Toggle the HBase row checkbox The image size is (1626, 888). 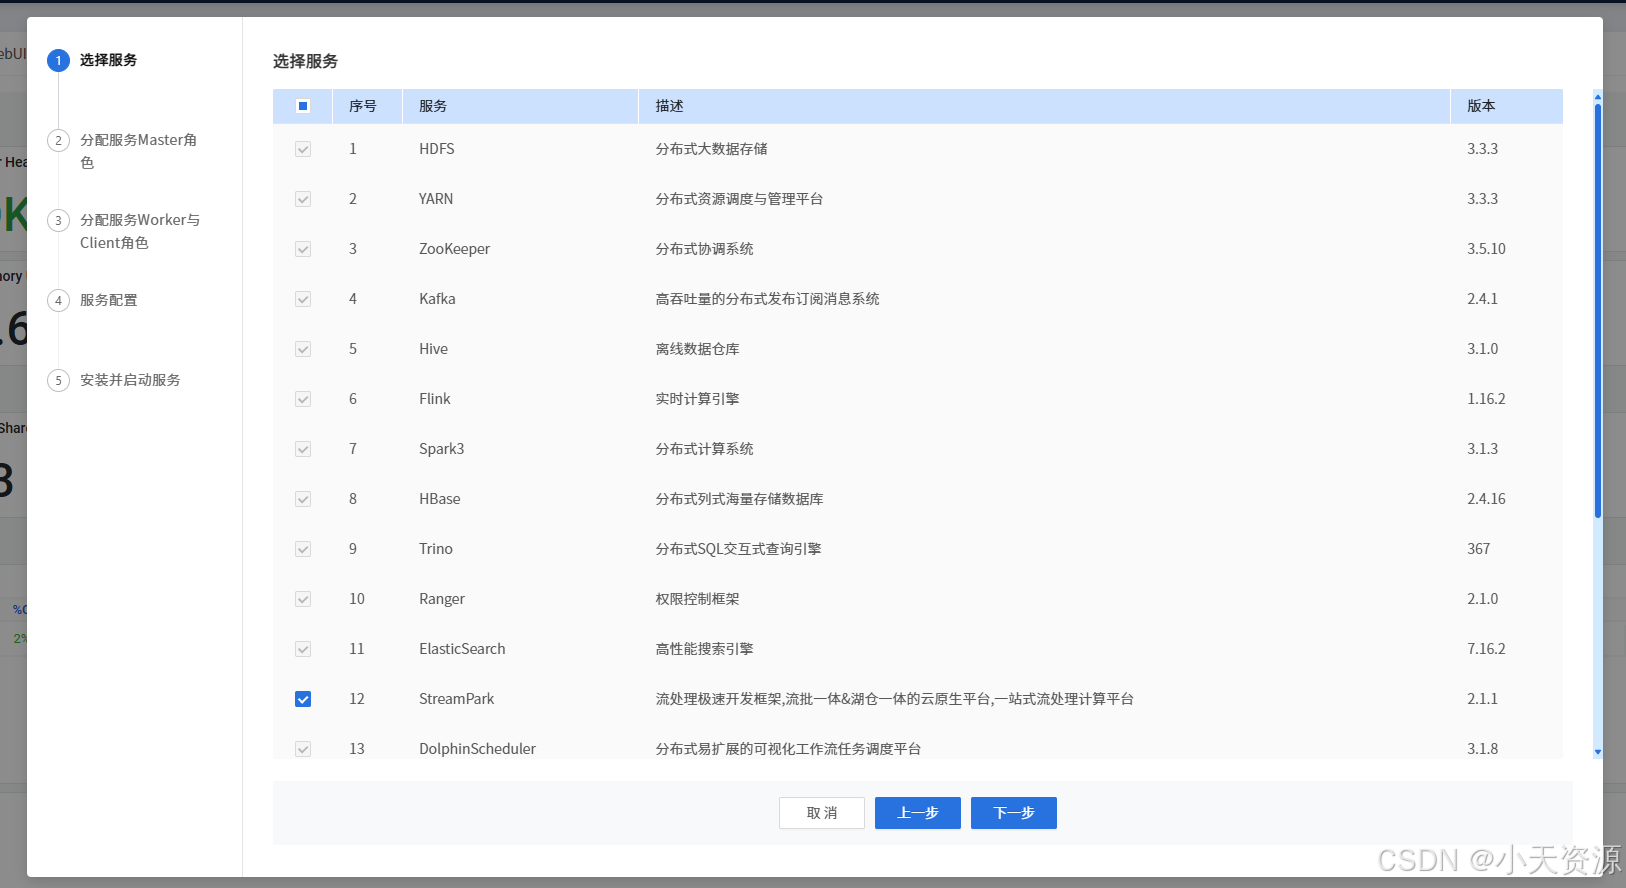click(303, 499)
